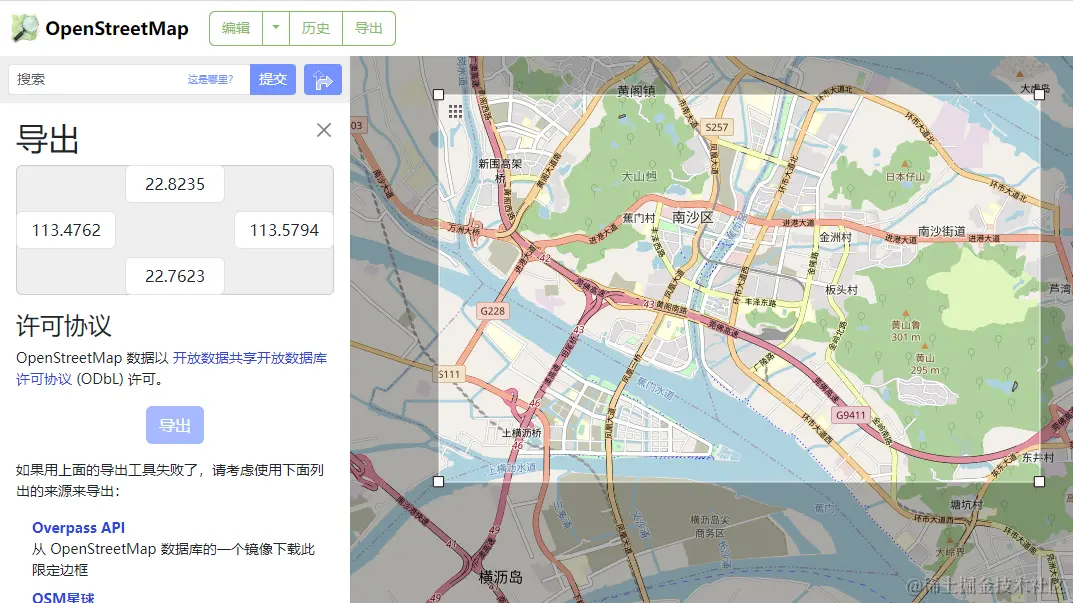Open the 导出 tab in header
The image size is (1073, 603).
pyautogui.click(x=369, y=28)
